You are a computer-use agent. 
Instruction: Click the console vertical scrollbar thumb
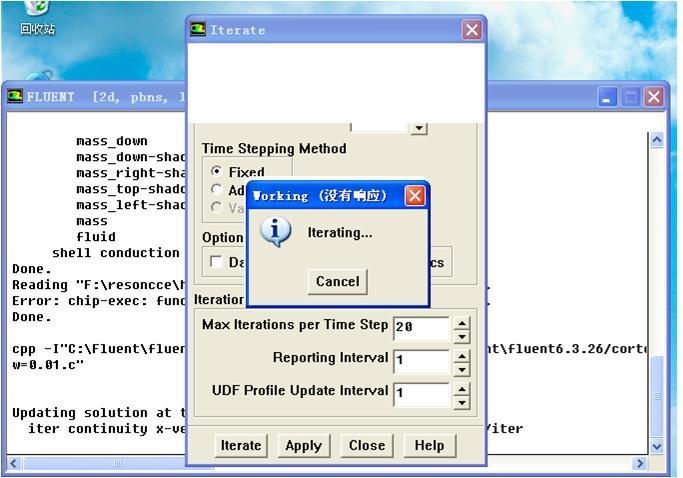point(657,395)
